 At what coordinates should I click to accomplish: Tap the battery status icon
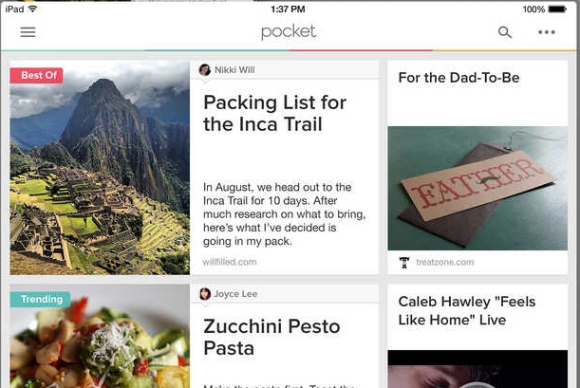(x=557, y=9)
